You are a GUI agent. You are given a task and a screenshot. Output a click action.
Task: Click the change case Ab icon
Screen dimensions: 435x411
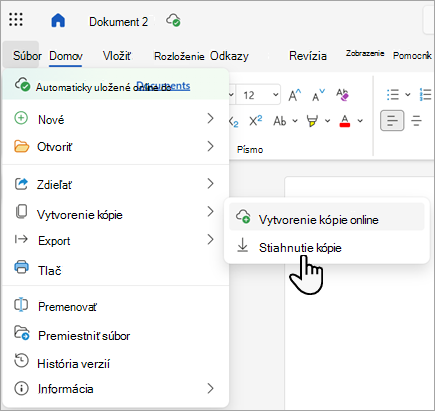tap(280, 121)
